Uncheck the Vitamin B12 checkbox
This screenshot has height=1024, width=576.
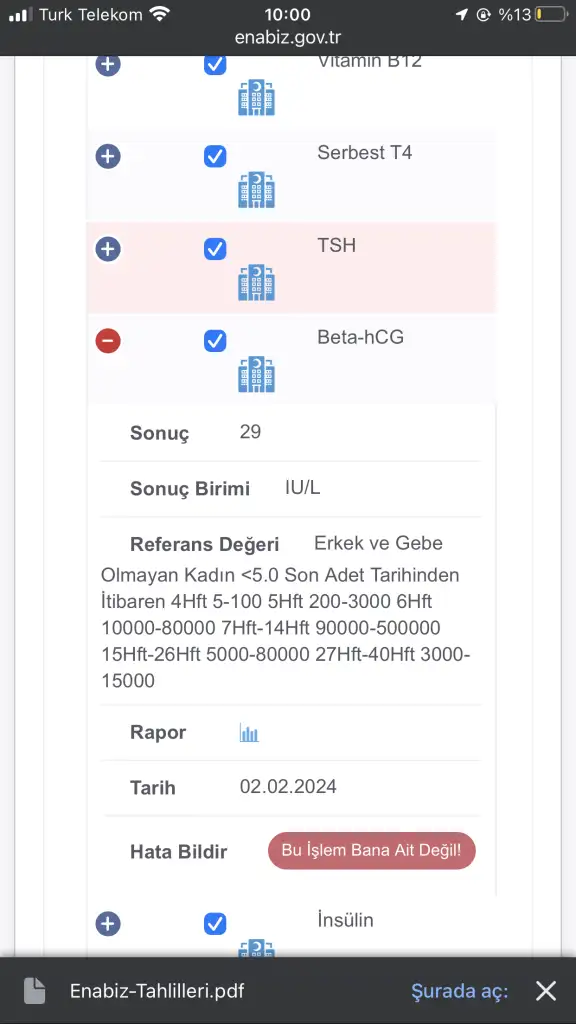[215, 64]
